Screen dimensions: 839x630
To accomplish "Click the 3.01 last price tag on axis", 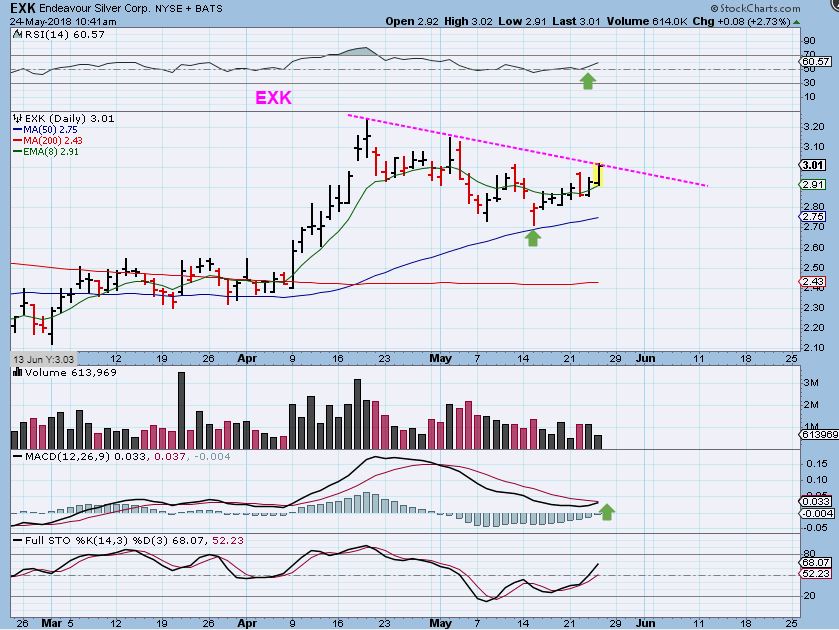I will (813, 165).
